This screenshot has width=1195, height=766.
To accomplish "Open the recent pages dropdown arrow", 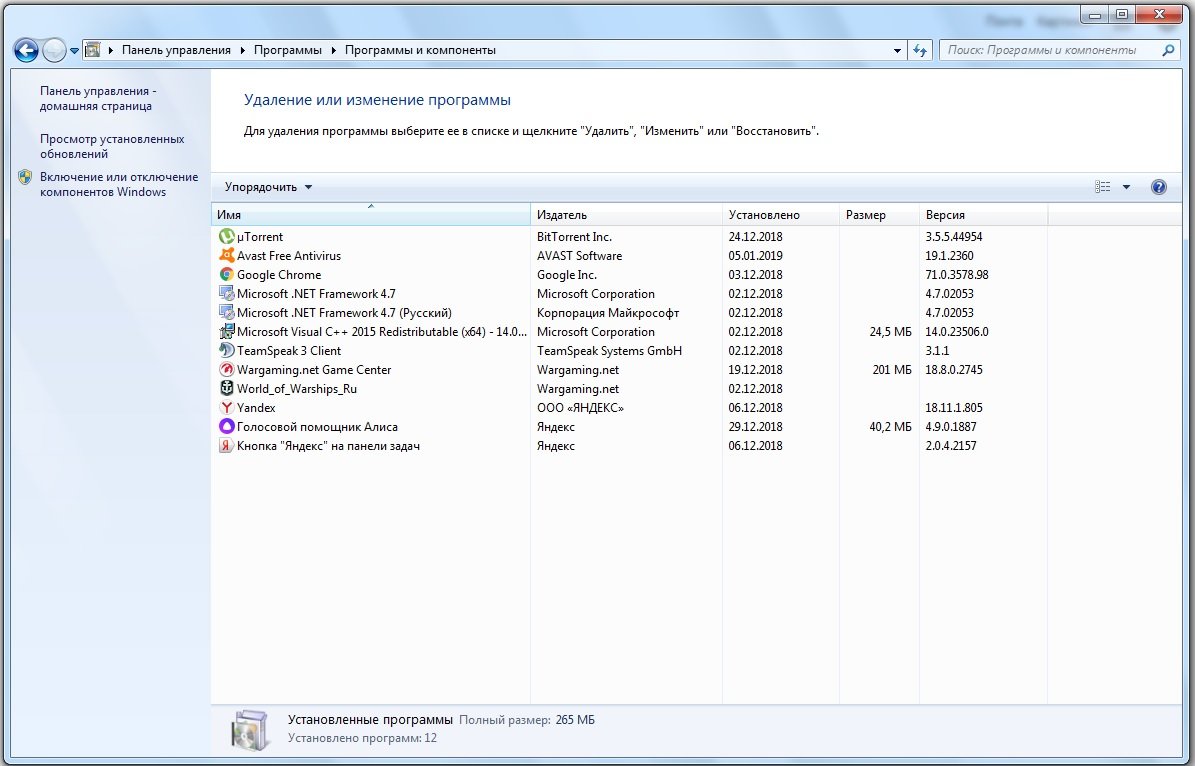I will tap(74, 51).
